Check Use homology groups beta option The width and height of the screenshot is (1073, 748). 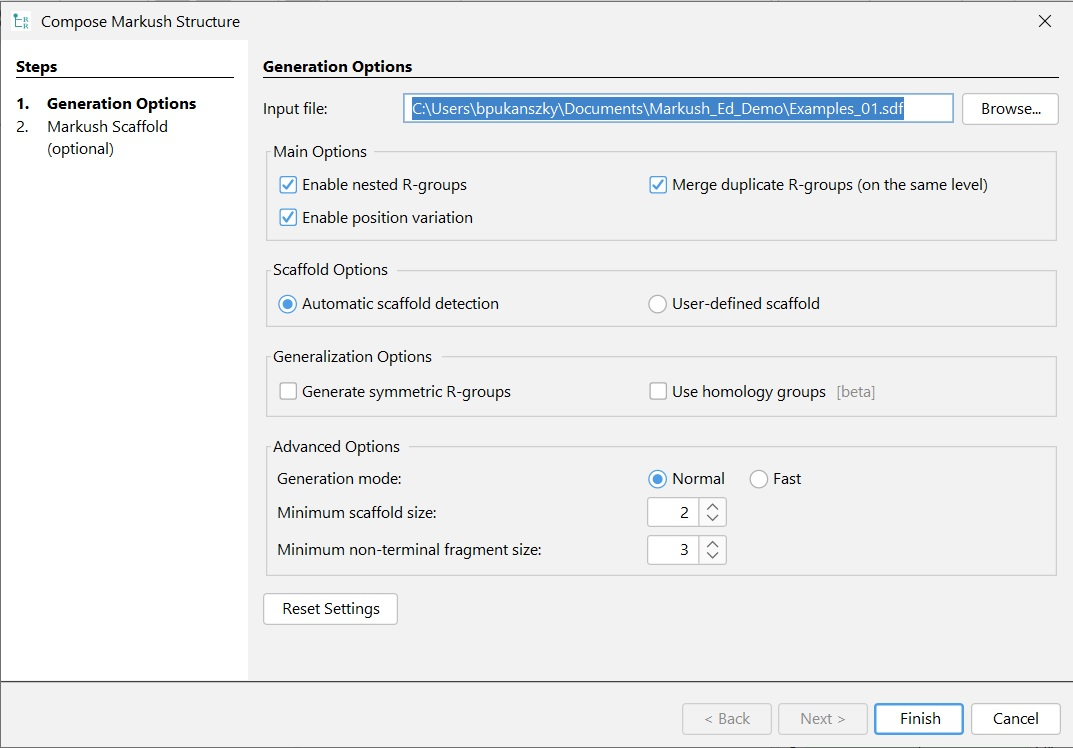658,392
